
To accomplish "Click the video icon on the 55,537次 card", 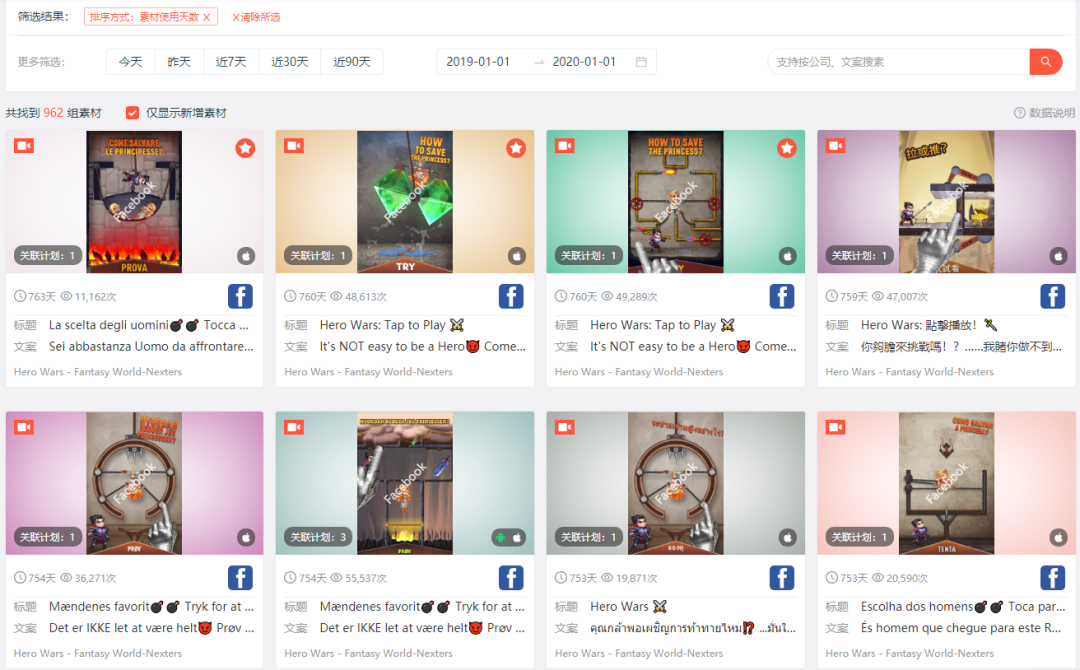I will (294, 428).
